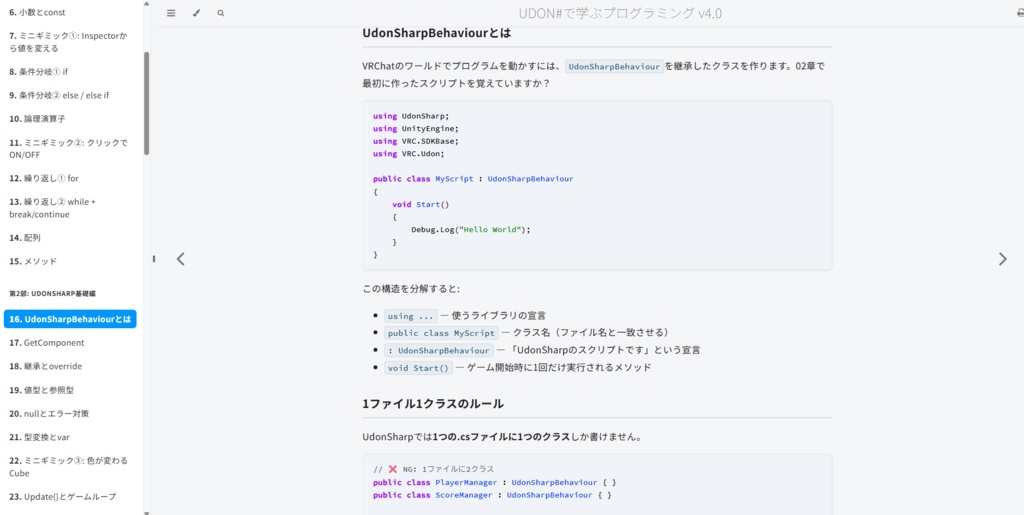Open chapter 13 繰り返し② while + break/continue

point(52,208)
